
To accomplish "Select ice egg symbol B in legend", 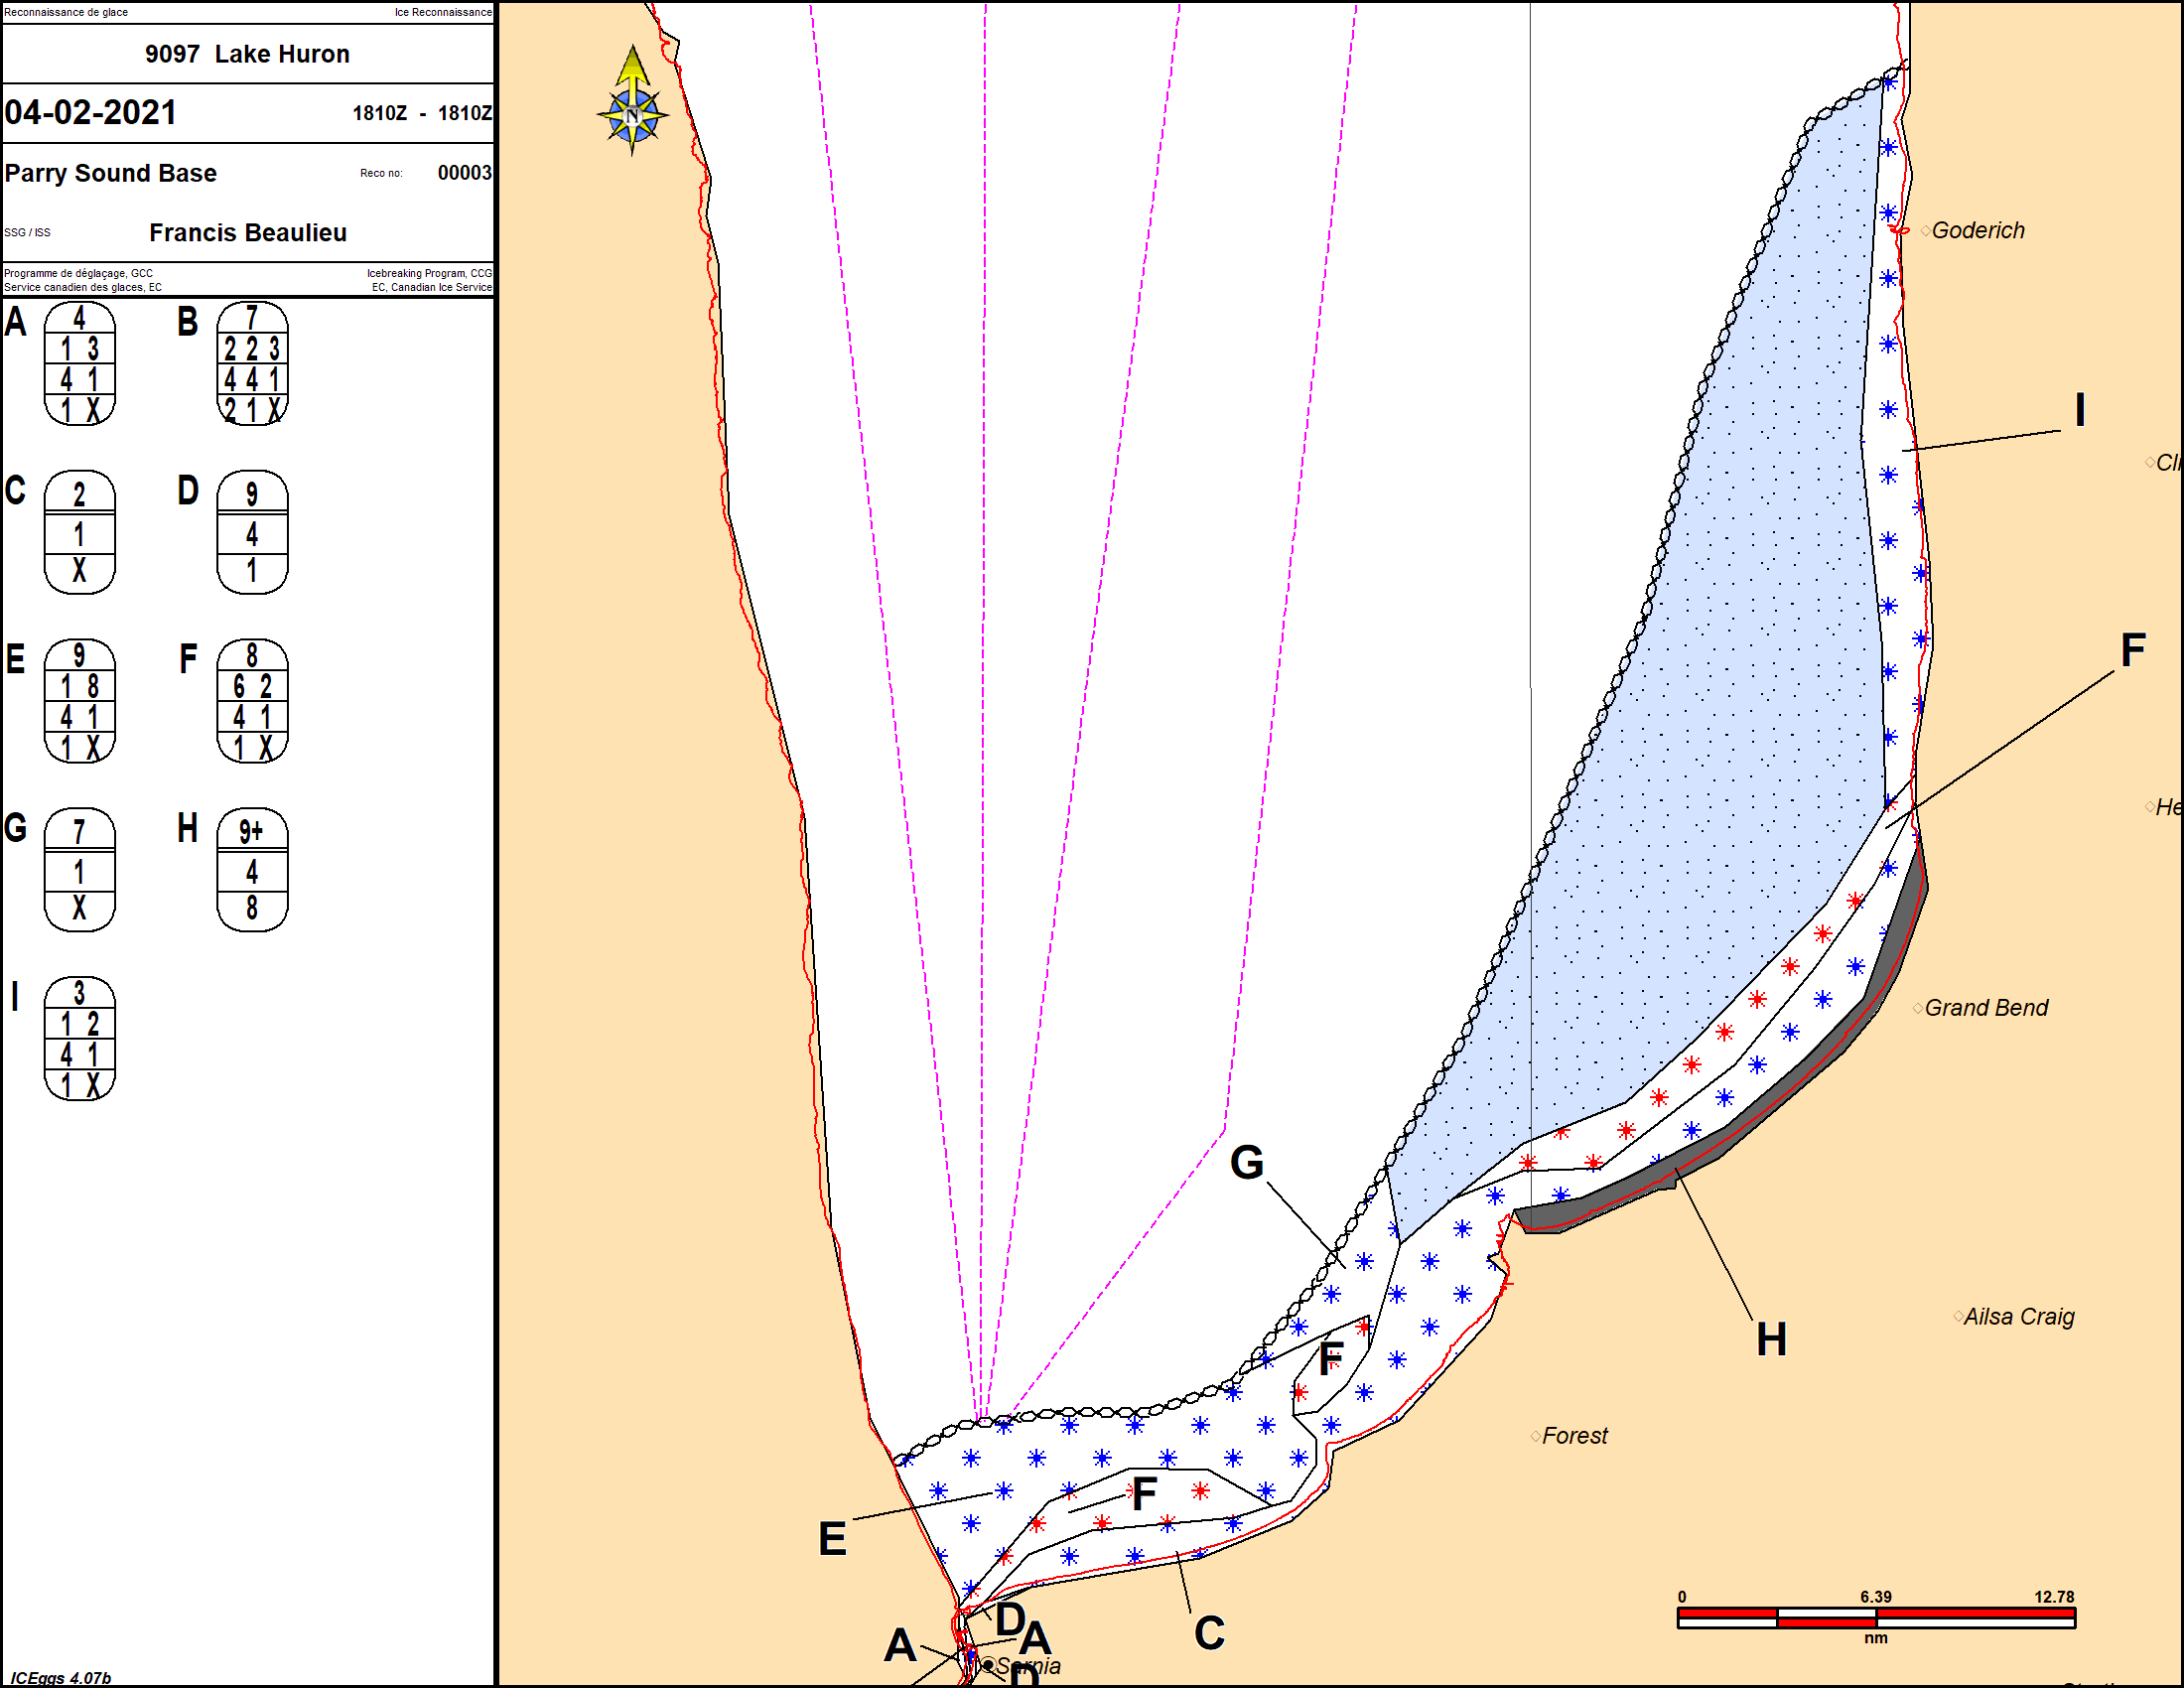I will click(252, 364).
